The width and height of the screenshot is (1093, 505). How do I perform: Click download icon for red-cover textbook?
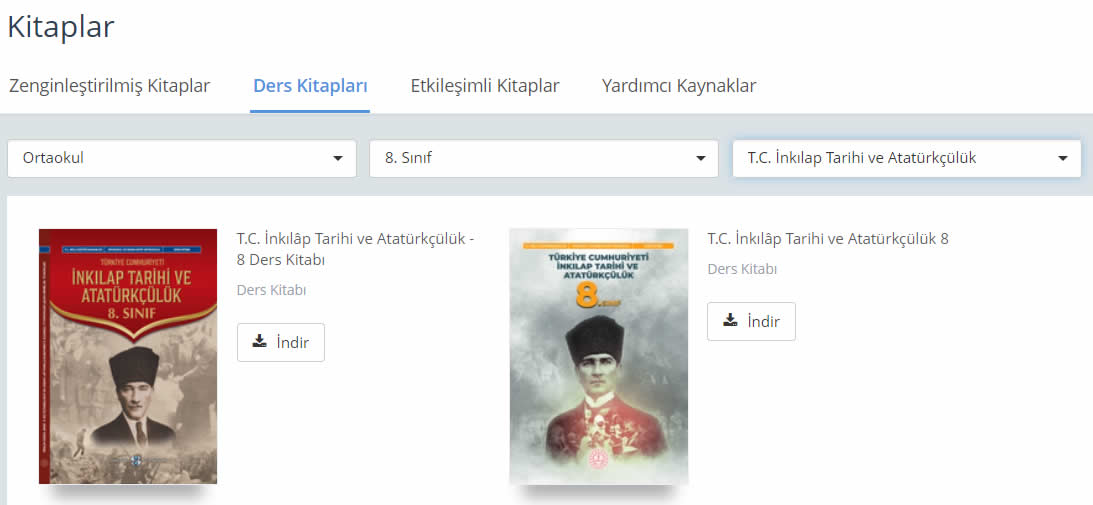click(259, 342)
